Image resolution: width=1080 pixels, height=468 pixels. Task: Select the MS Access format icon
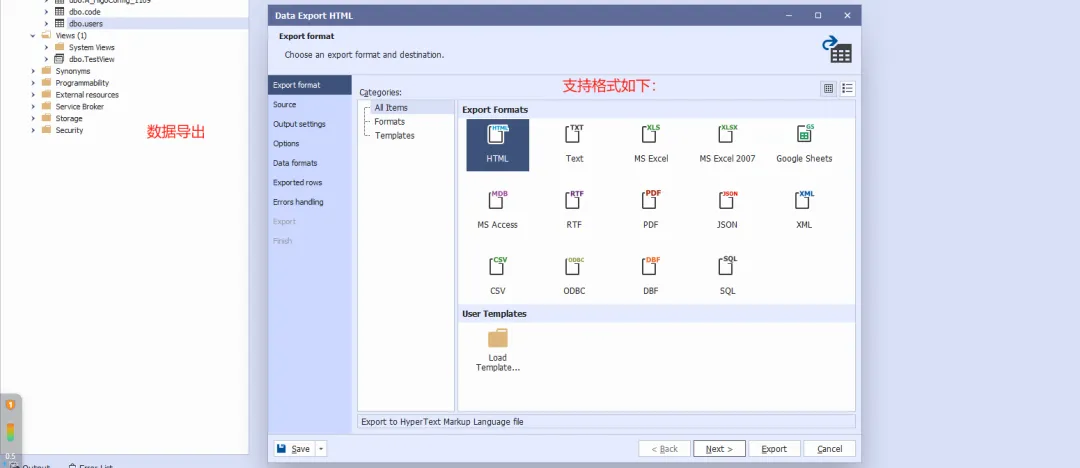(x=498, y=200)
